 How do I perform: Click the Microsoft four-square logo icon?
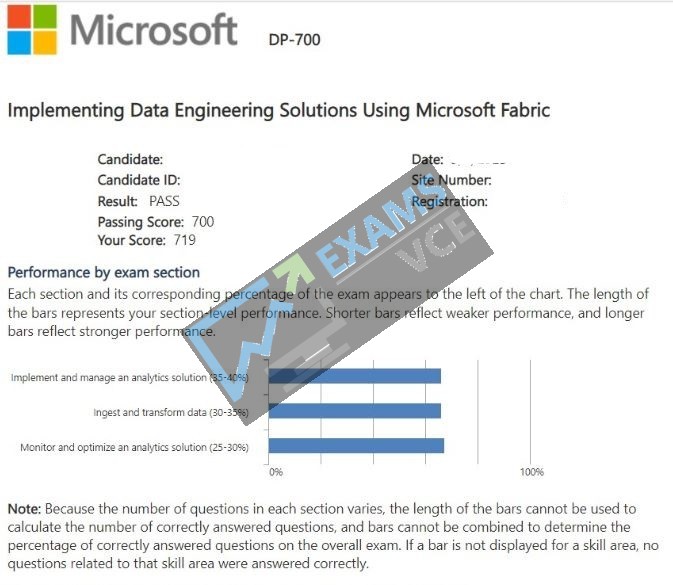(x=32, y=30)
